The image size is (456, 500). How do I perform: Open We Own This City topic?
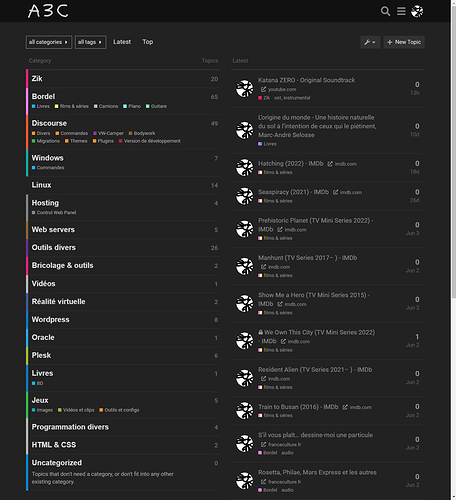tap(316, 337)
